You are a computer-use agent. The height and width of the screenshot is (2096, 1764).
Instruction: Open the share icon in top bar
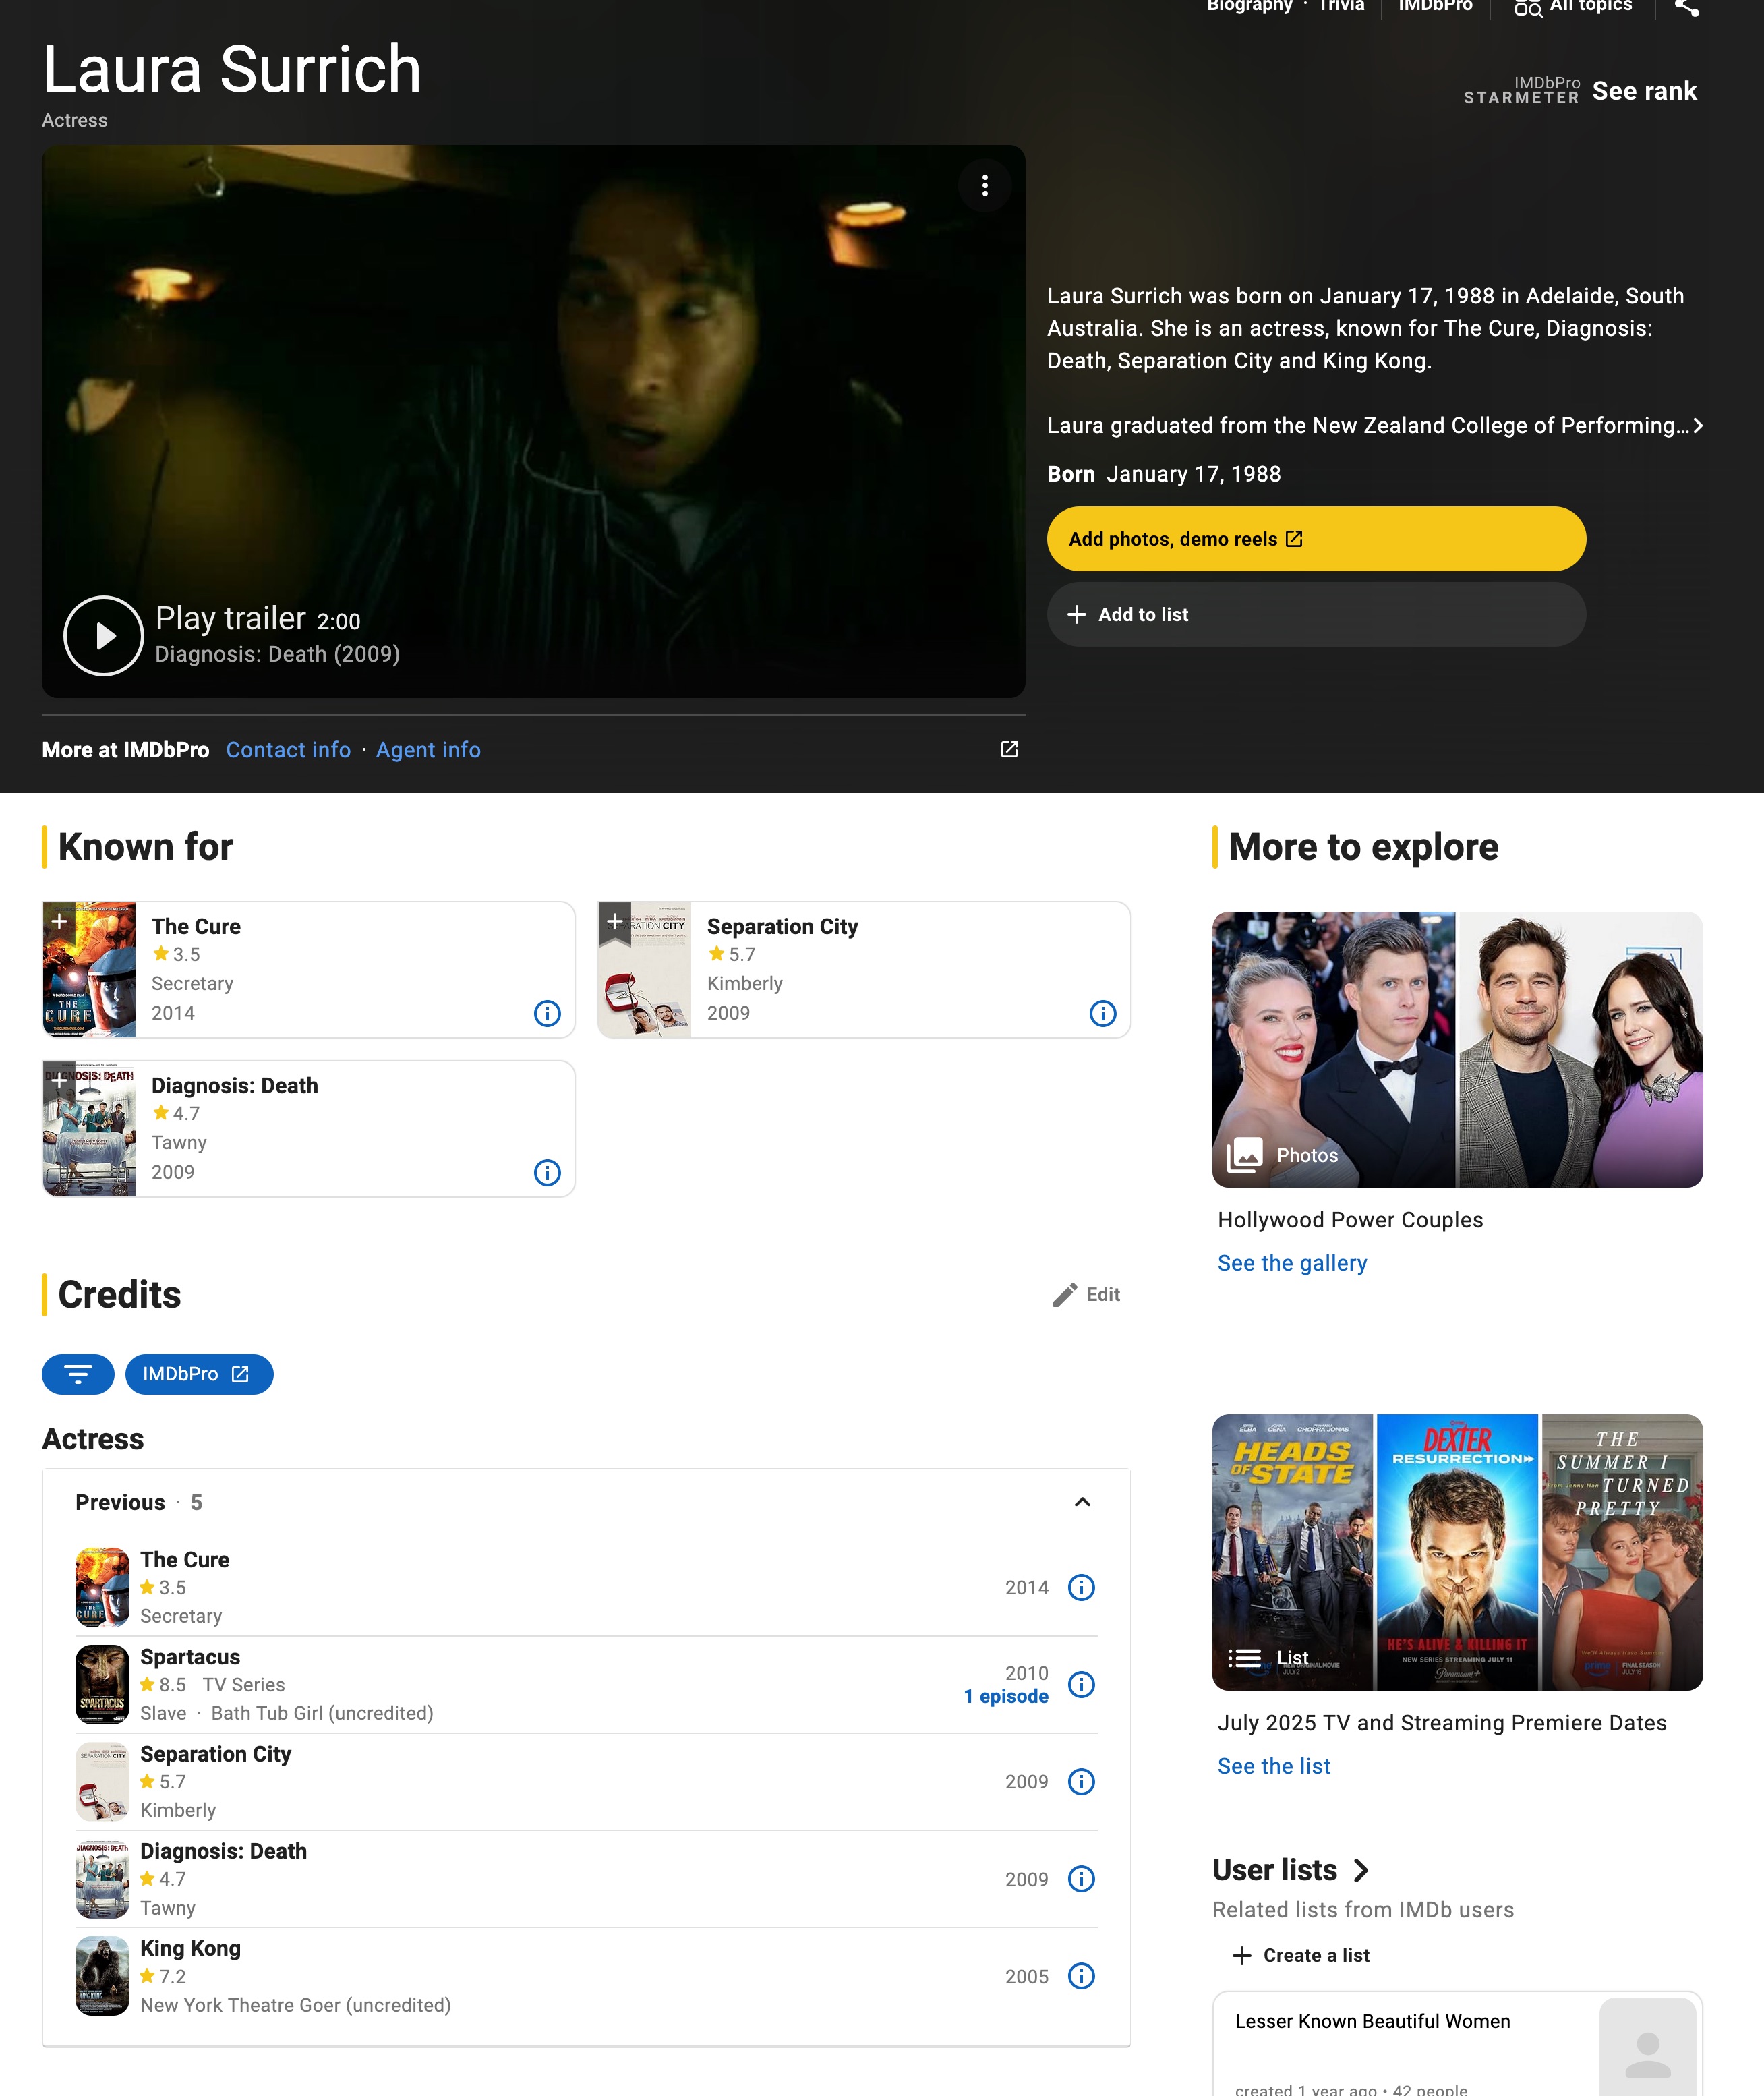(x=1686, y=7)
